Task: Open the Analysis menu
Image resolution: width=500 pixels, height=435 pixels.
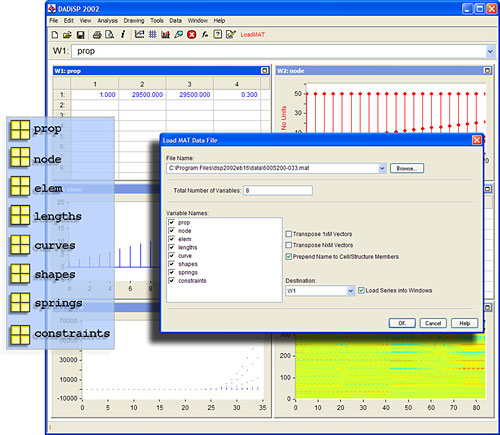Action: (x=107, y=21)
